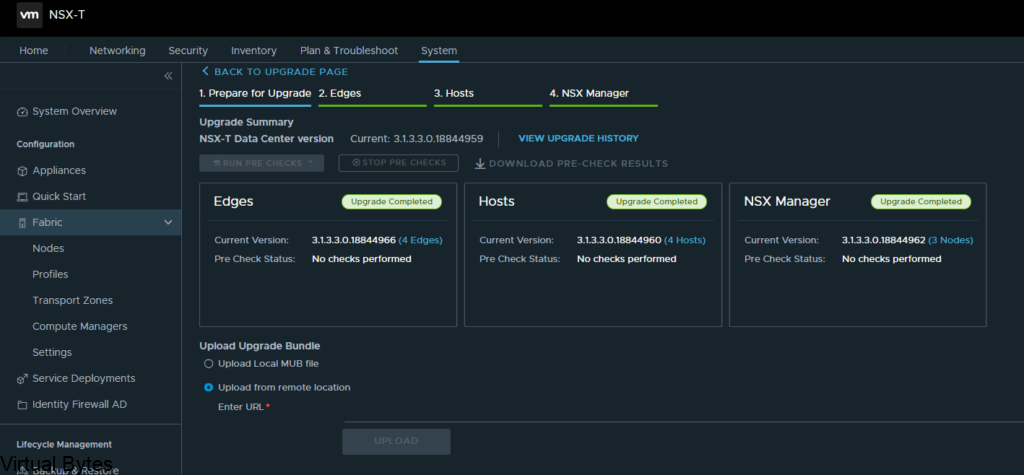1024x475 pixels.
Task: Open the 4 Edges link
Action: [x=421, y=240]
